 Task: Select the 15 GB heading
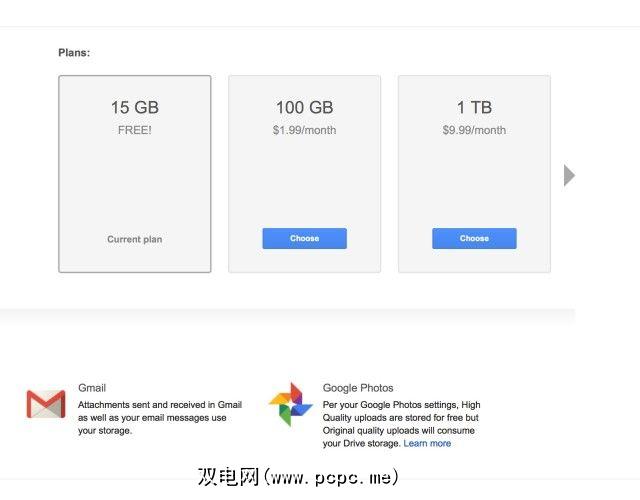[x=135, y=107]
